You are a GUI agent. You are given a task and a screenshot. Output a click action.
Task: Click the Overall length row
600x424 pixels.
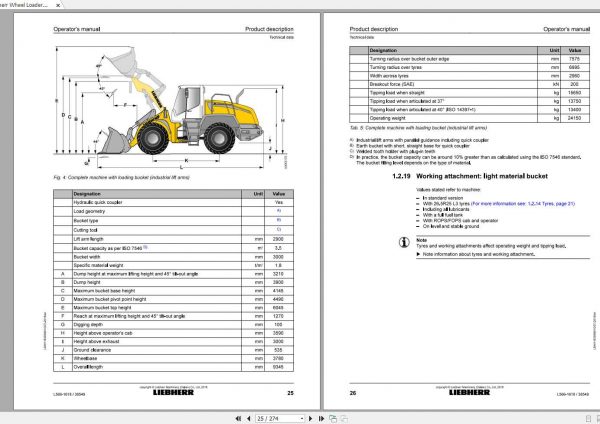173,367
